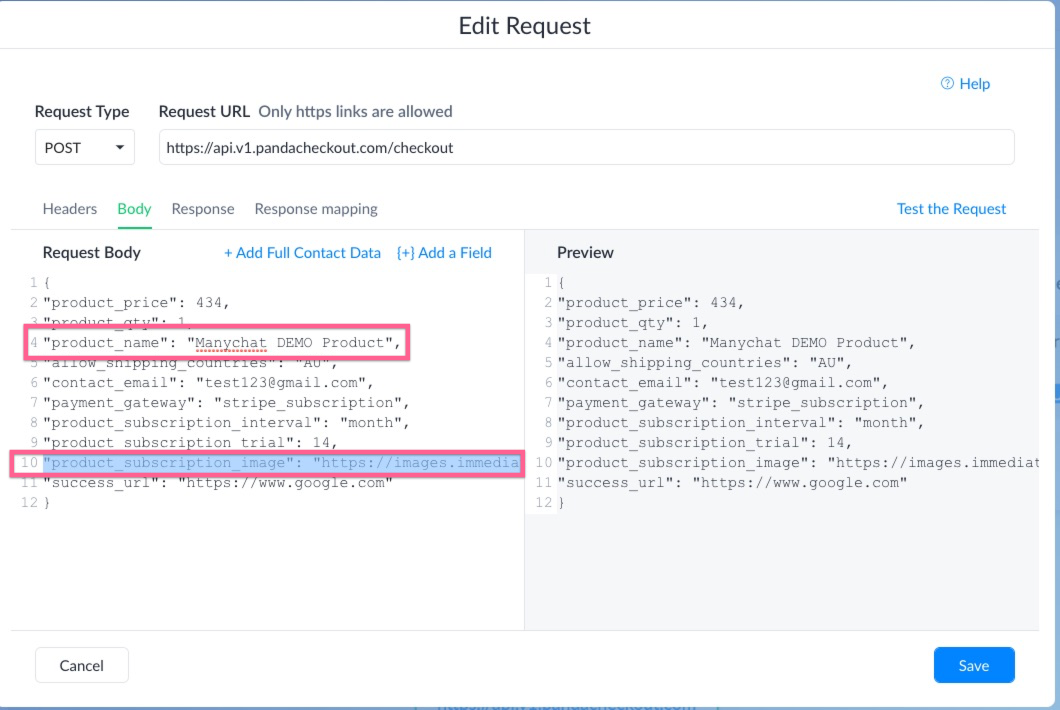The image size is (1060, 710).
Task: Click payment_gateway line in Preview pane
Action: (741, 403)
